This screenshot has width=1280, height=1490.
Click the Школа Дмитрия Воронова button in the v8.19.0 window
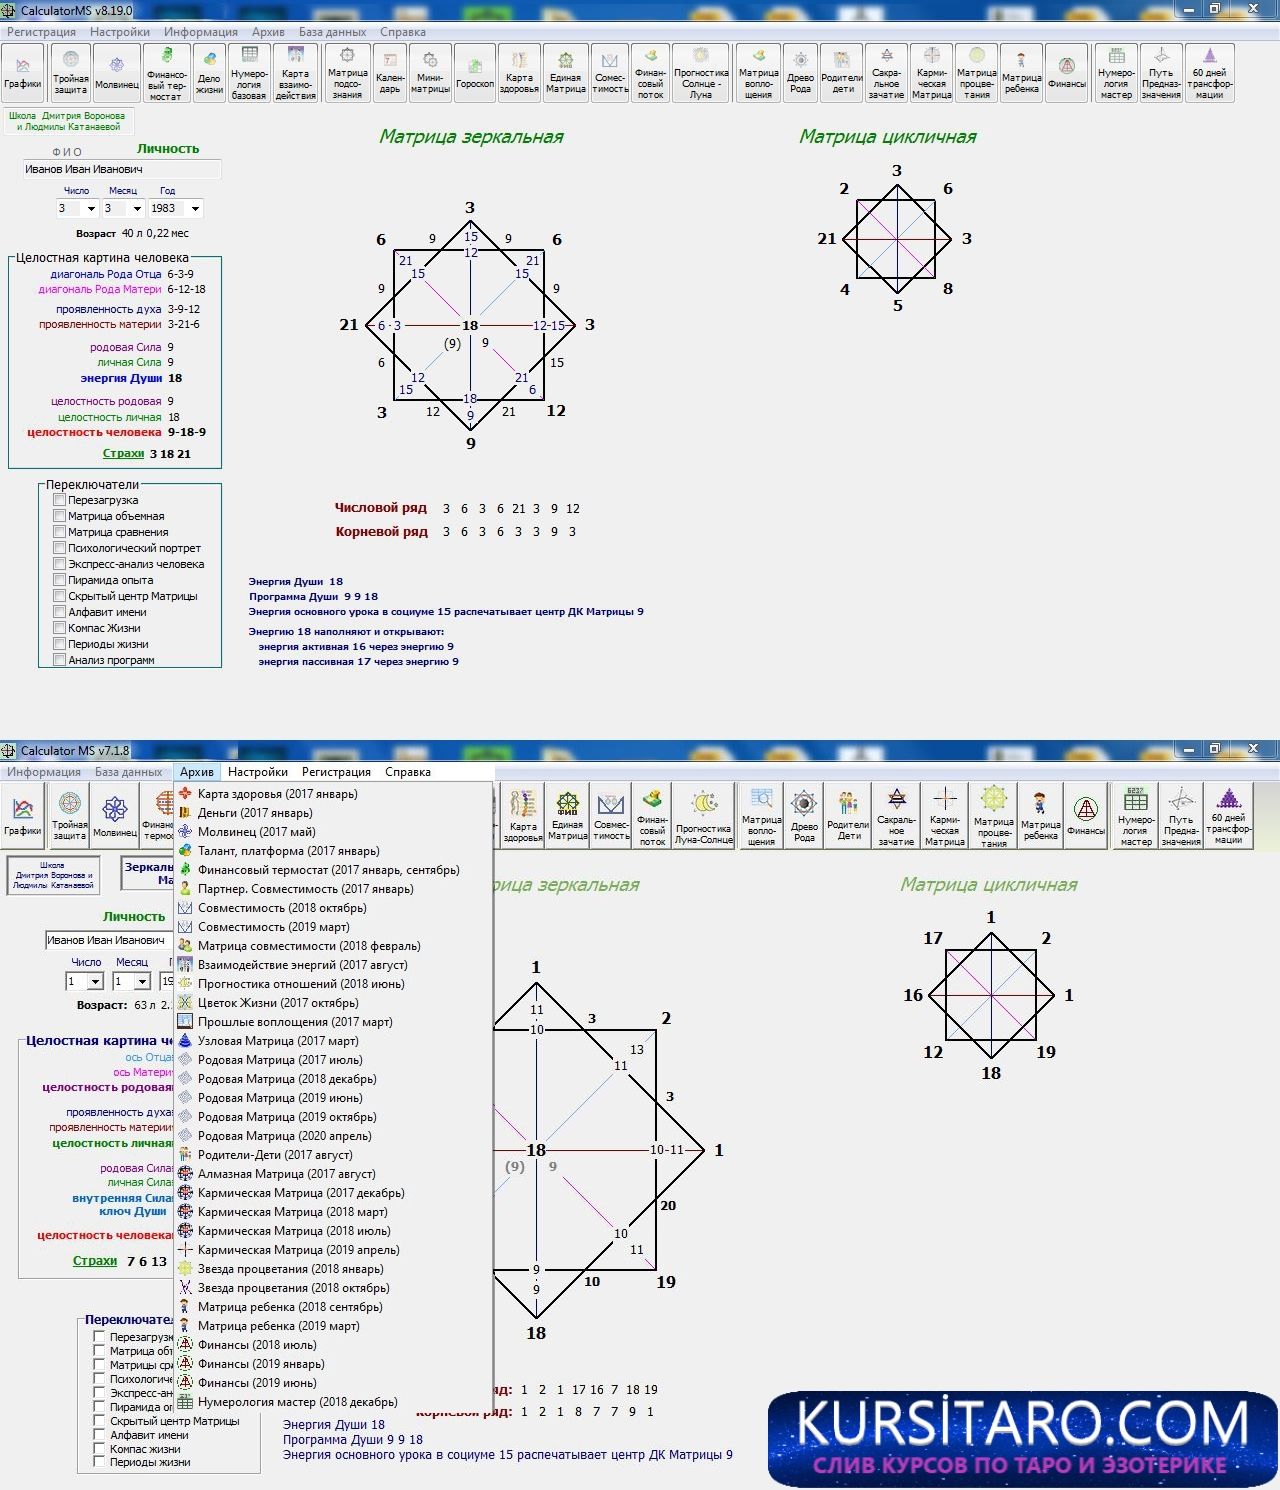pos(68,121)
